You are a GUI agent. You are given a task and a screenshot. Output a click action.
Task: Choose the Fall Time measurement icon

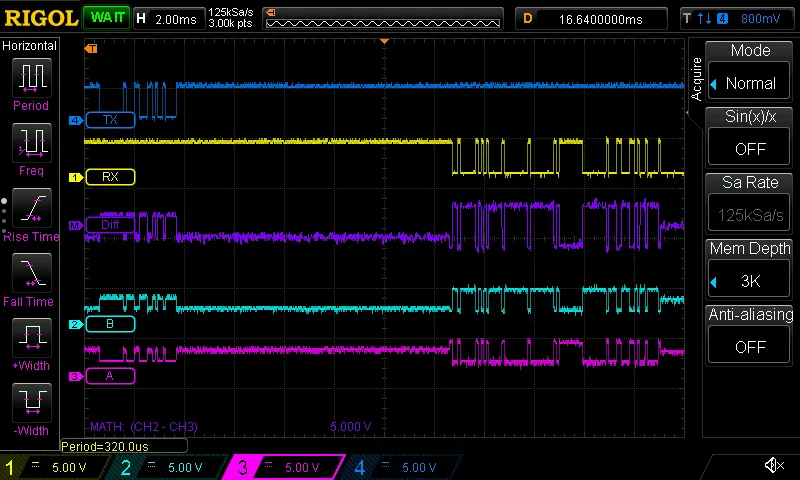(x=31, y=272)
